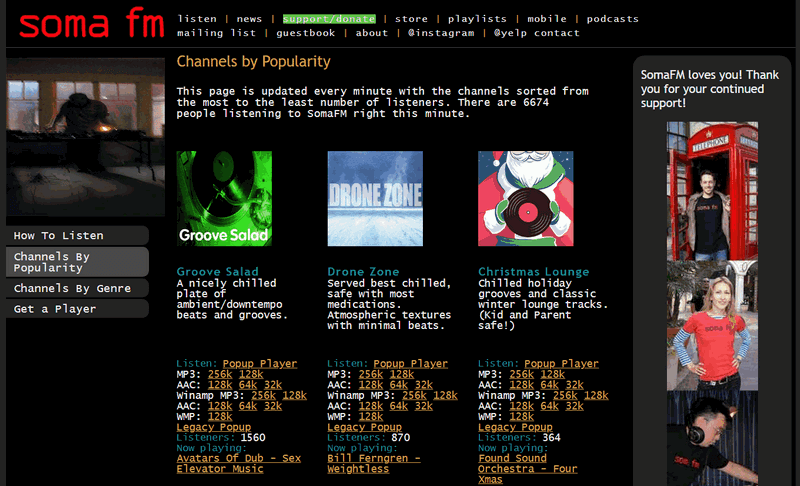Play Christmas Lounge Winamp MP3 256k
800x486 pixels.
pos(565,396)
